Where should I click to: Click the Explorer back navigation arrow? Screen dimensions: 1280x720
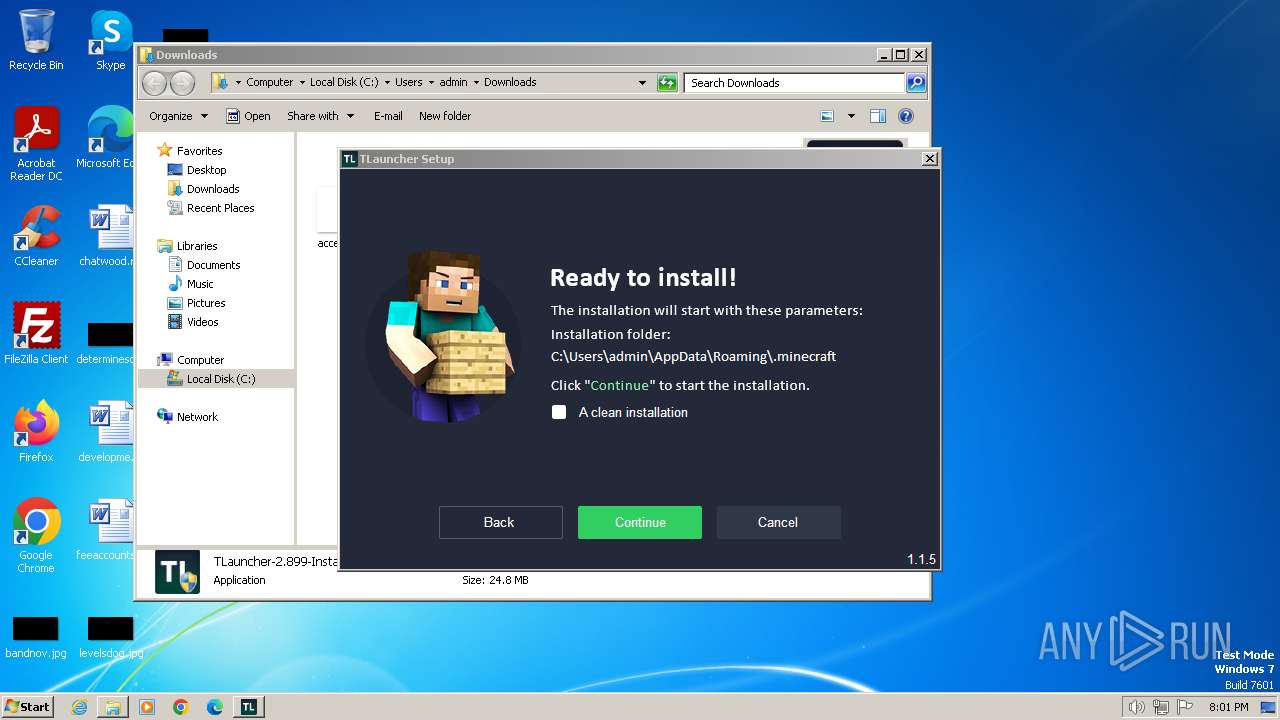coord(154,83)
